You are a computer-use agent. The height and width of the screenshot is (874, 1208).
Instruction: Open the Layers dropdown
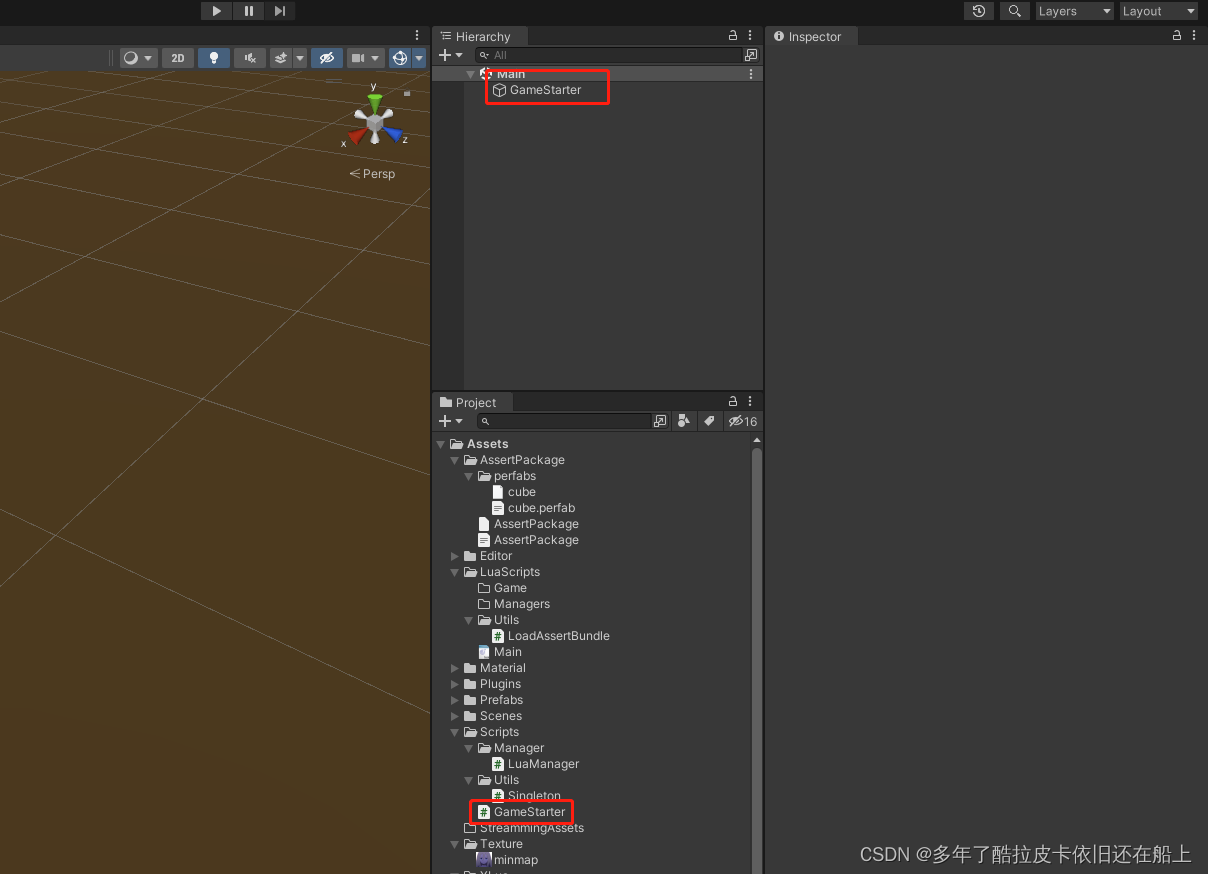coord(1073,11)
